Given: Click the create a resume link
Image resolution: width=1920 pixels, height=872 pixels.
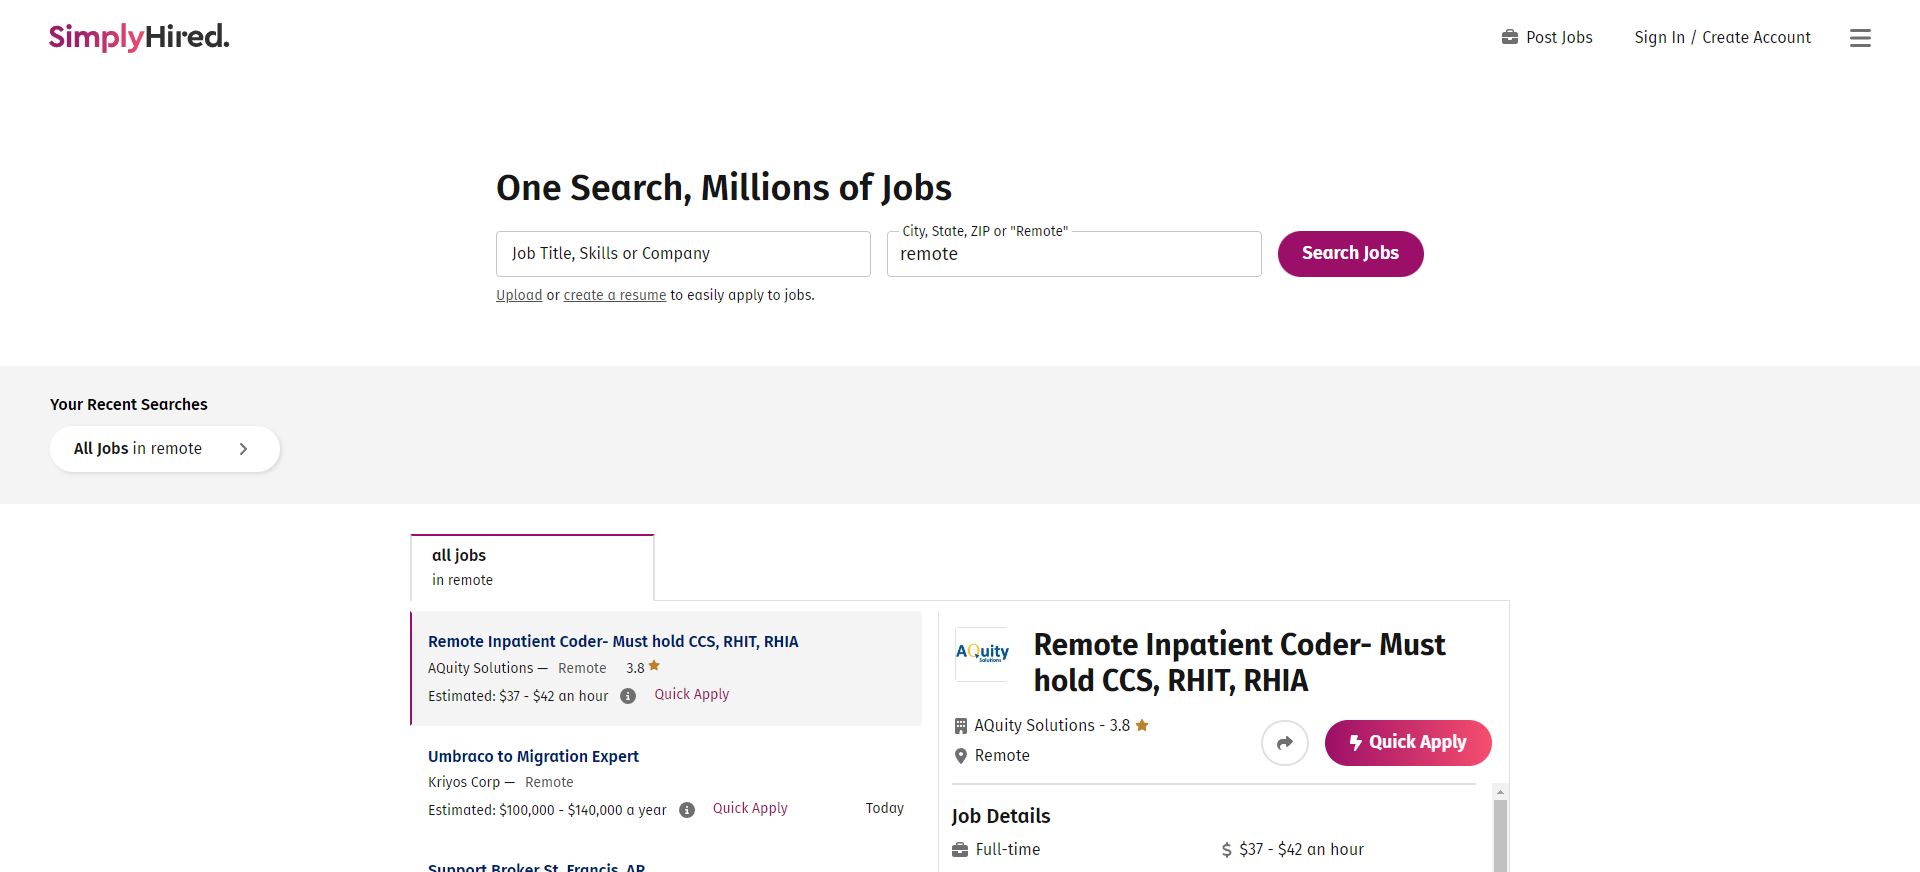Looking at the screenshot, I should coord(615,295).
